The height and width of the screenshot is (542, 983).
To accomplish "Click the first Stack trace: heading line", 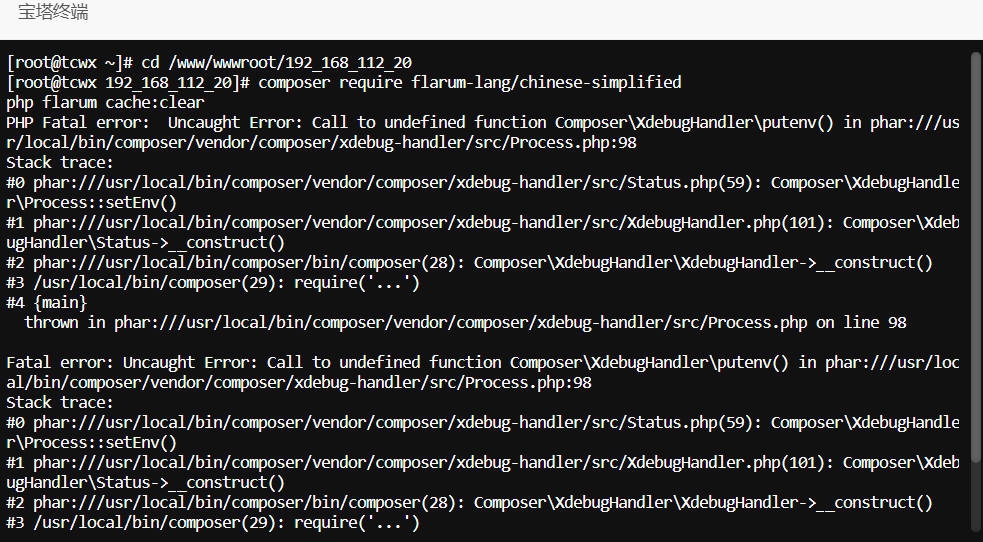I will [60, 163].
